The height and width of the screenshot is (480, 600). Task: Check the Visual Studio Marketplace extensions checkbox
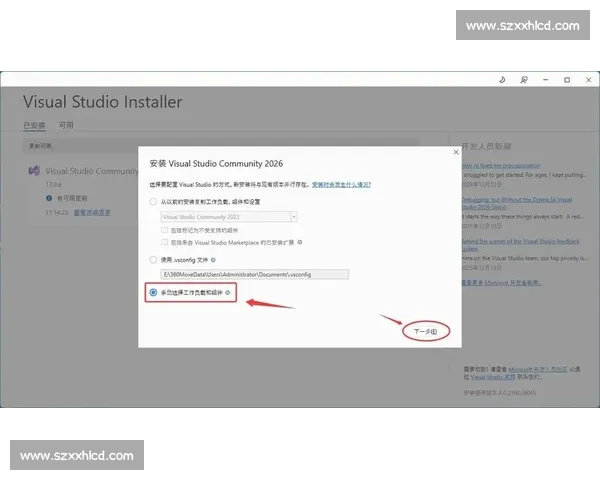pos(165,242)
